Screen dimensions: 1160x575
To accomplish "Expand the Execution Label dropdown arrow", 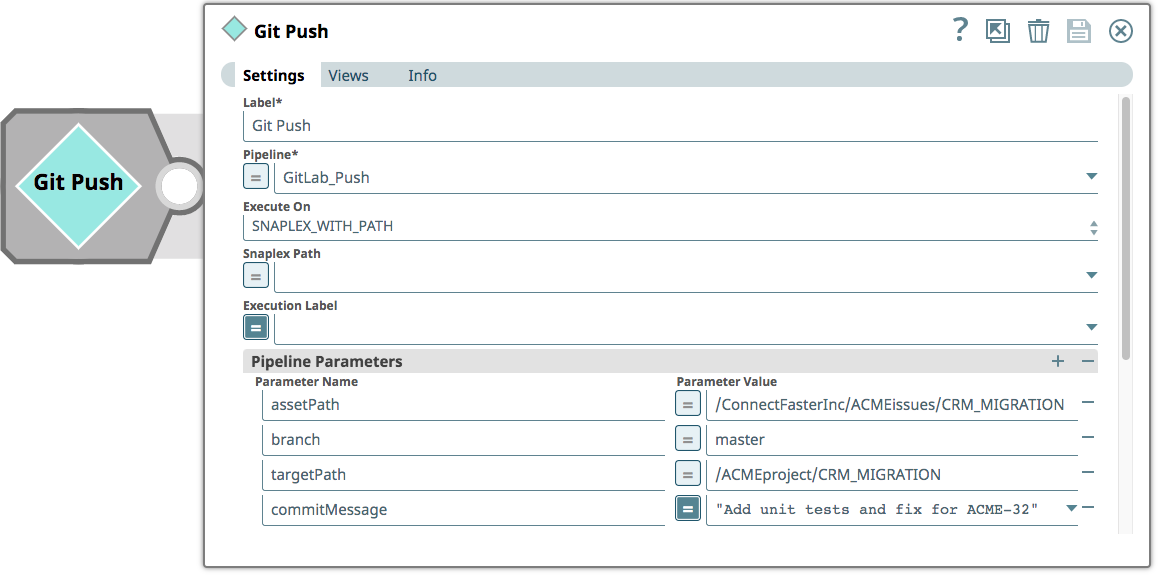I will click(1091, 326).
